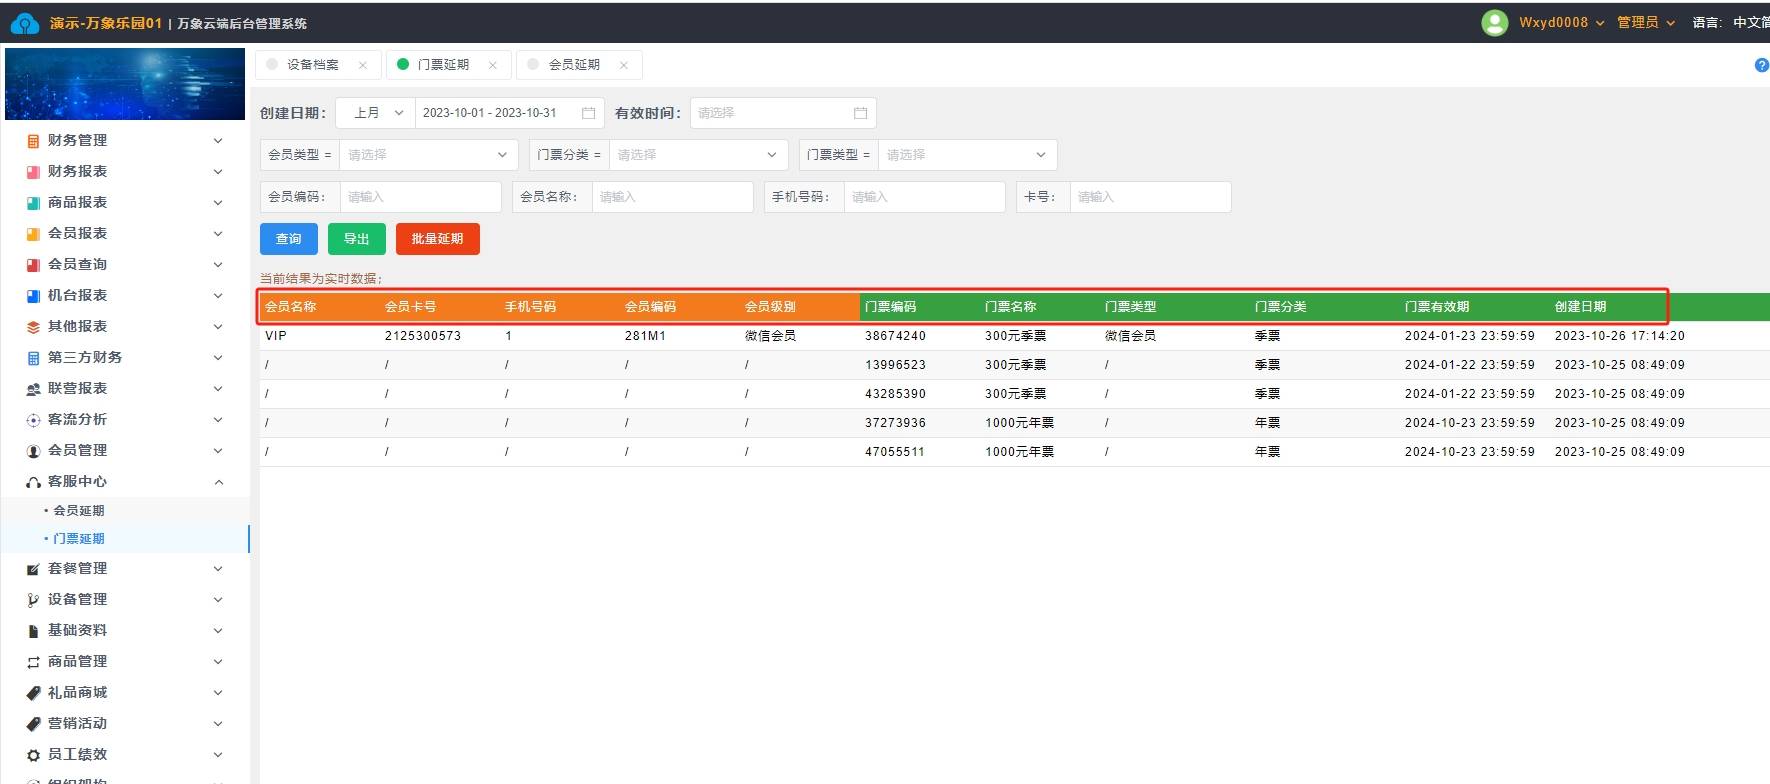Click the 联营报表 sidebar icon
Image resolution: width=1770 pixels, height=784 pixels.
click(33, 389)
